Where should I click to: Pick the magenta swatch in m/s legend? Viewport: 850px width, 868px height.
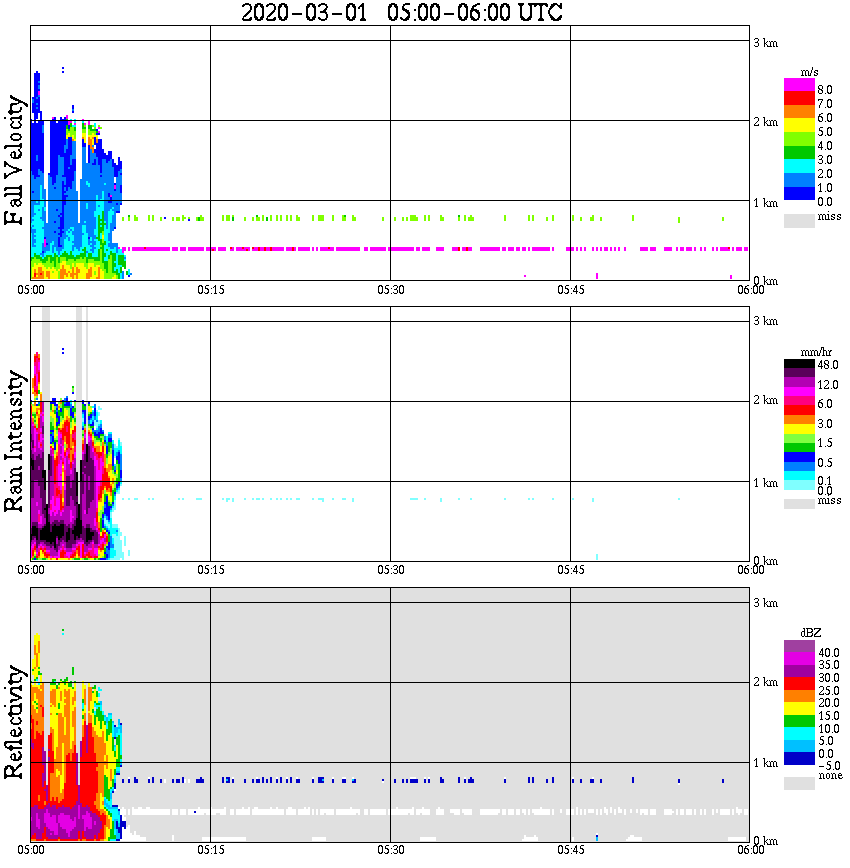click(799, 85)
